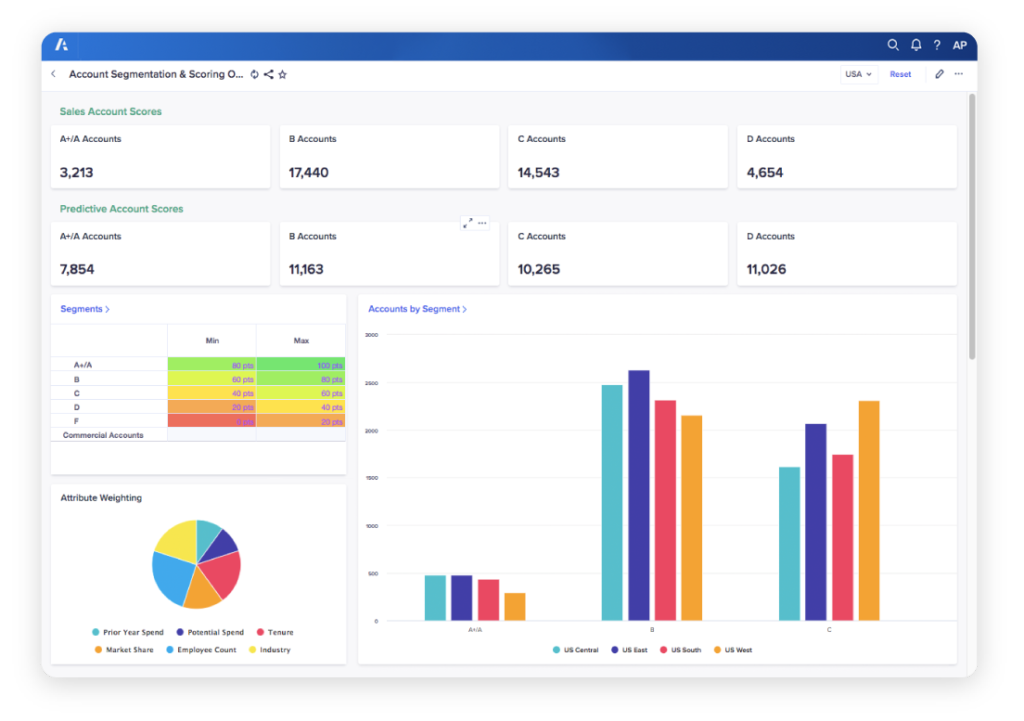1024x721 pixels.
Task: Click the Reset link
Action: [899, 74]
